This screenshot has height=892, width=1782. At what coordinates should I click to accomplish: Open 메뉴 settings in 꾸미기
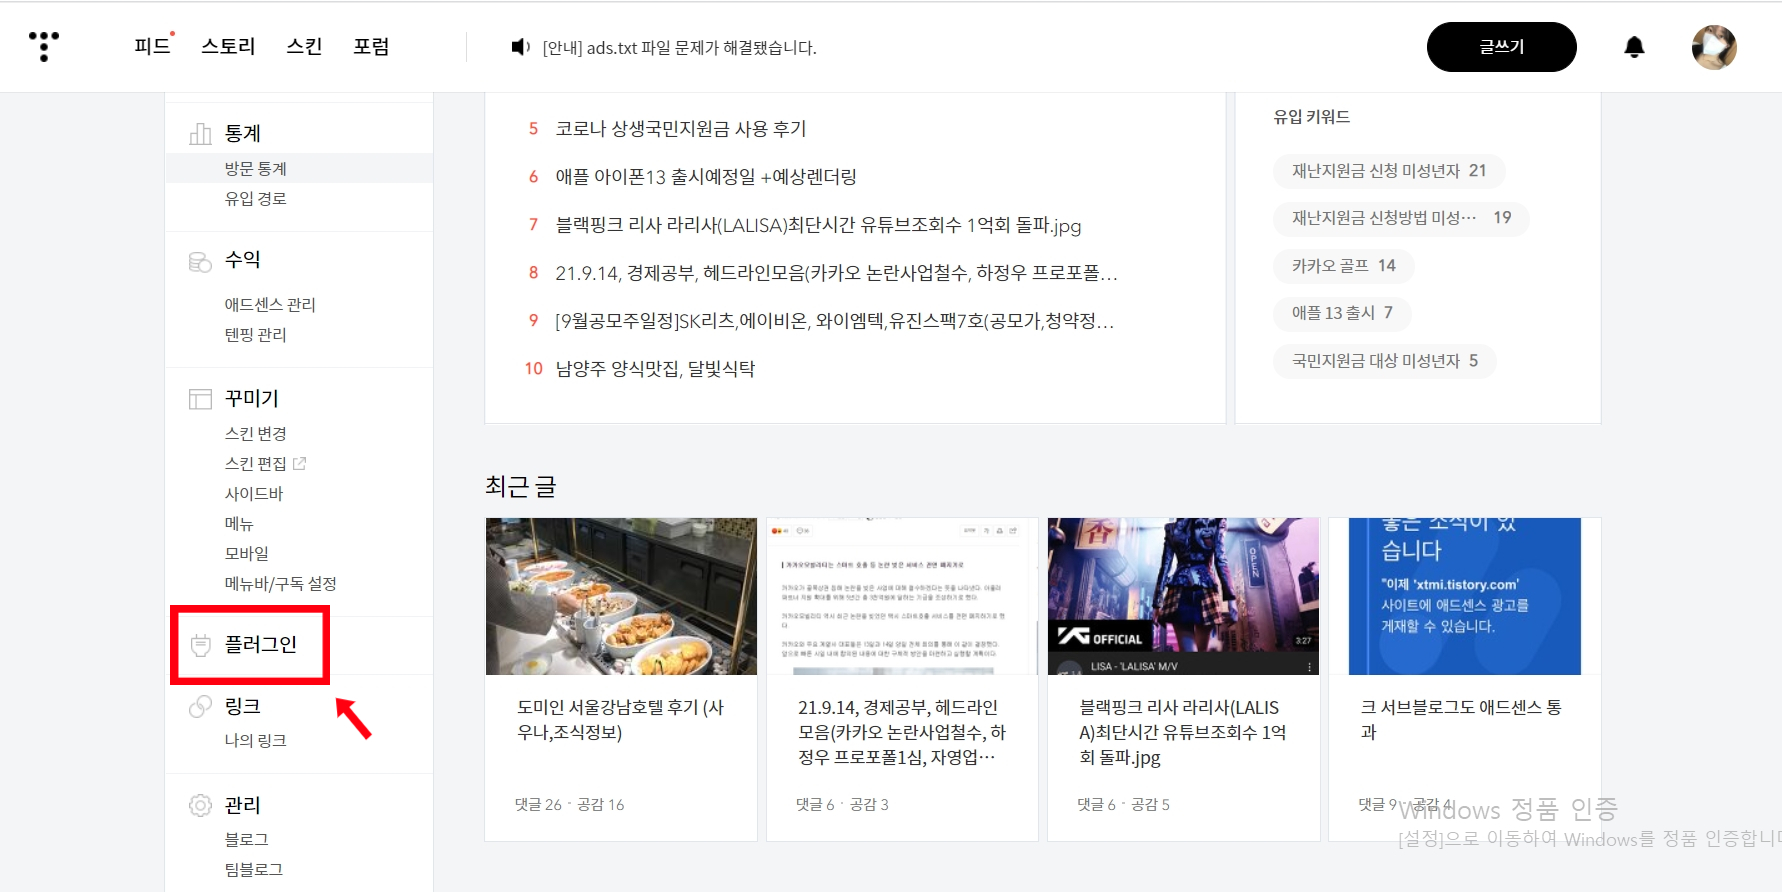pyautogui.click(x=239, y=523)
